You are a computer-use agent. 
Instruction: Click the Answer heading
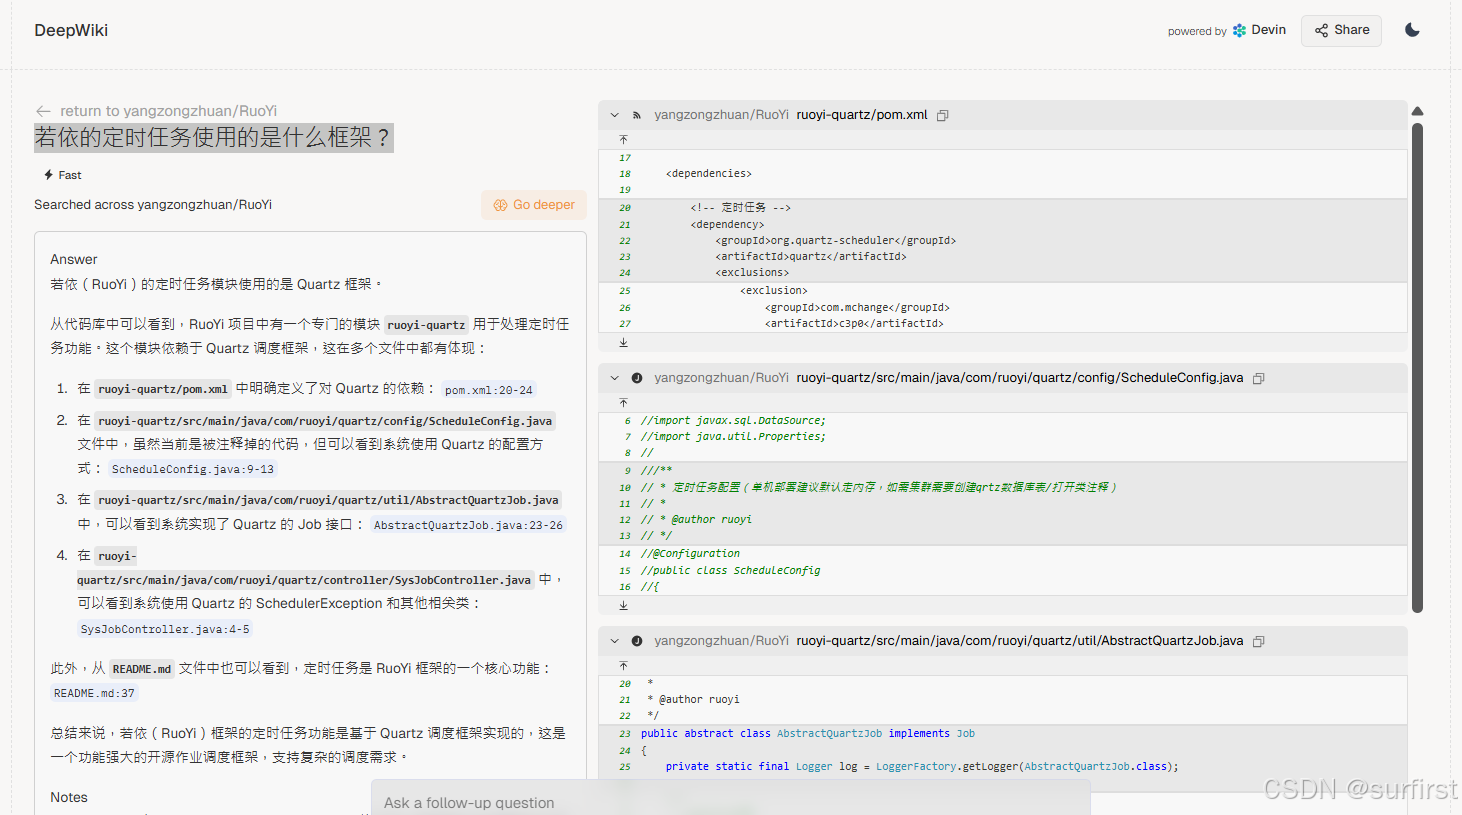(74, 259)
